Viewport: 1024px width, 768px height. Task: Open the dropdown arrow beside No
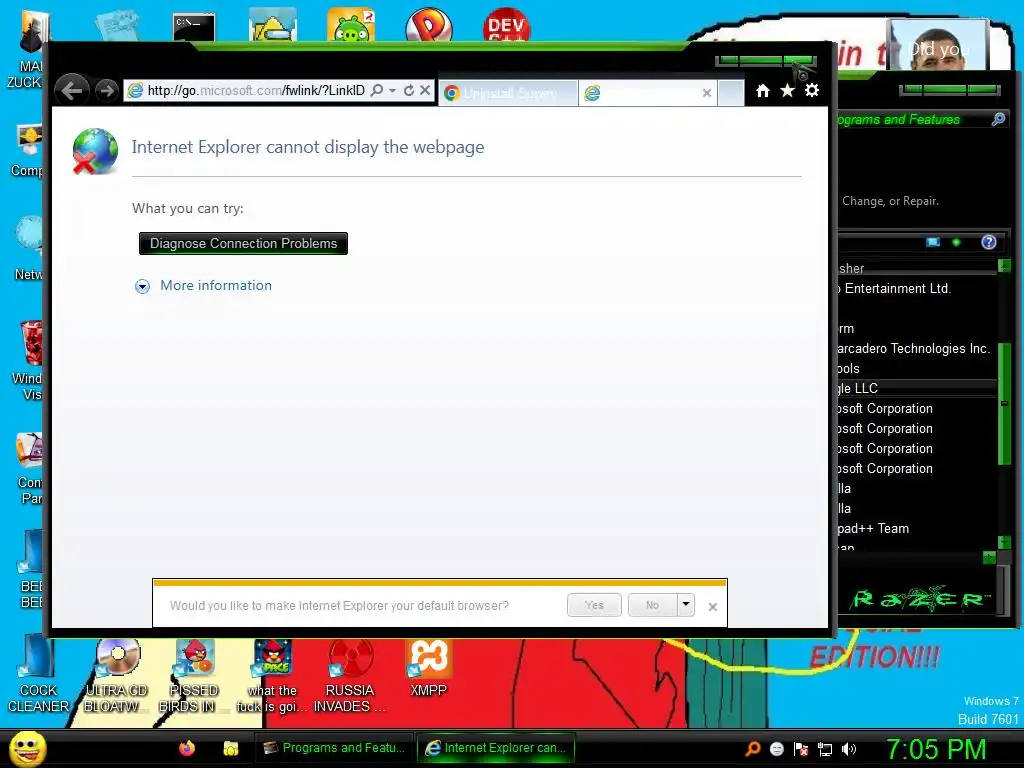[686, 605]
